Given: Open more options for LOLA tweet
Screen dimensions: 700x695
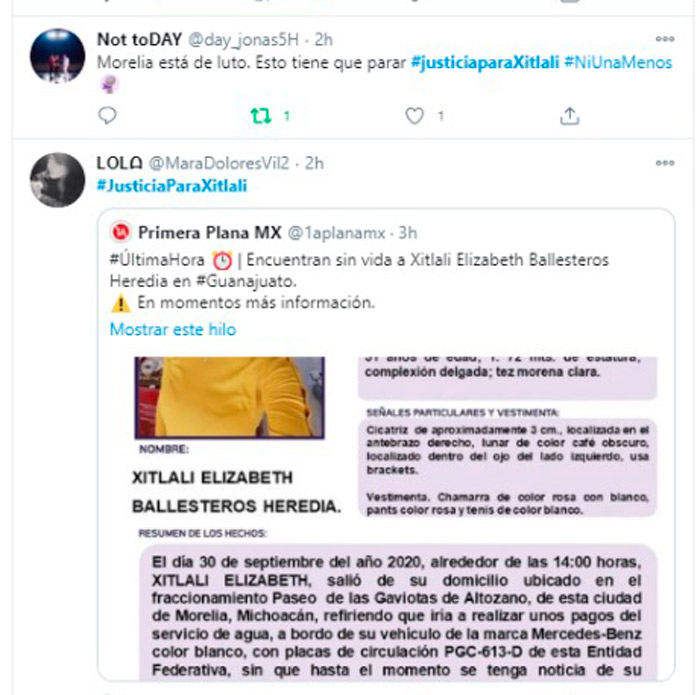Looking at the screenshot, I should (665, 163).
